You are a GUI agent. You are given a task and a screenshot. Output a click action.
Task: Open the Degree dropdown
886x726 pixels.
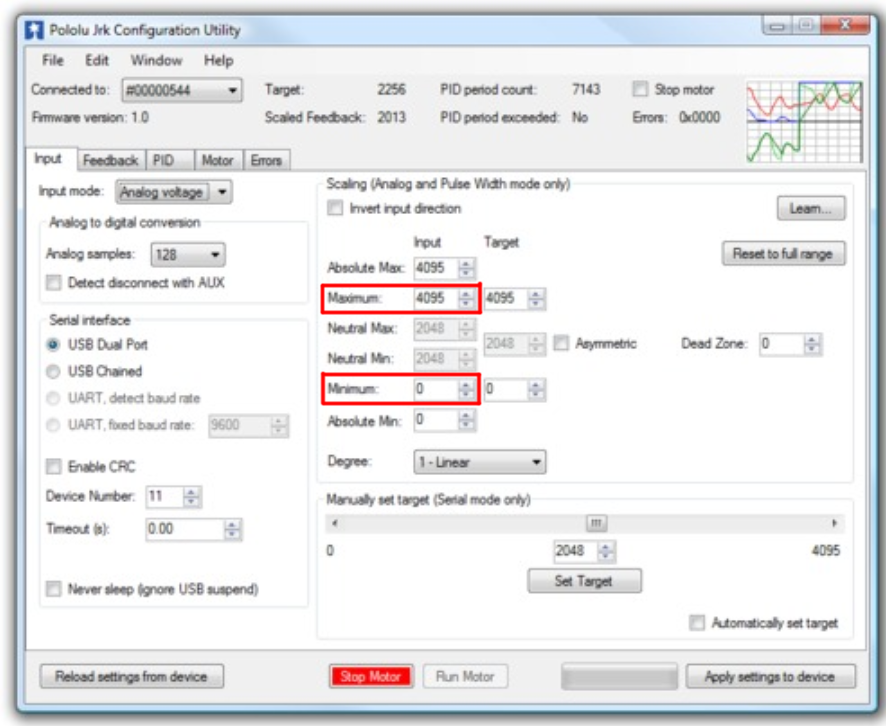480,462
